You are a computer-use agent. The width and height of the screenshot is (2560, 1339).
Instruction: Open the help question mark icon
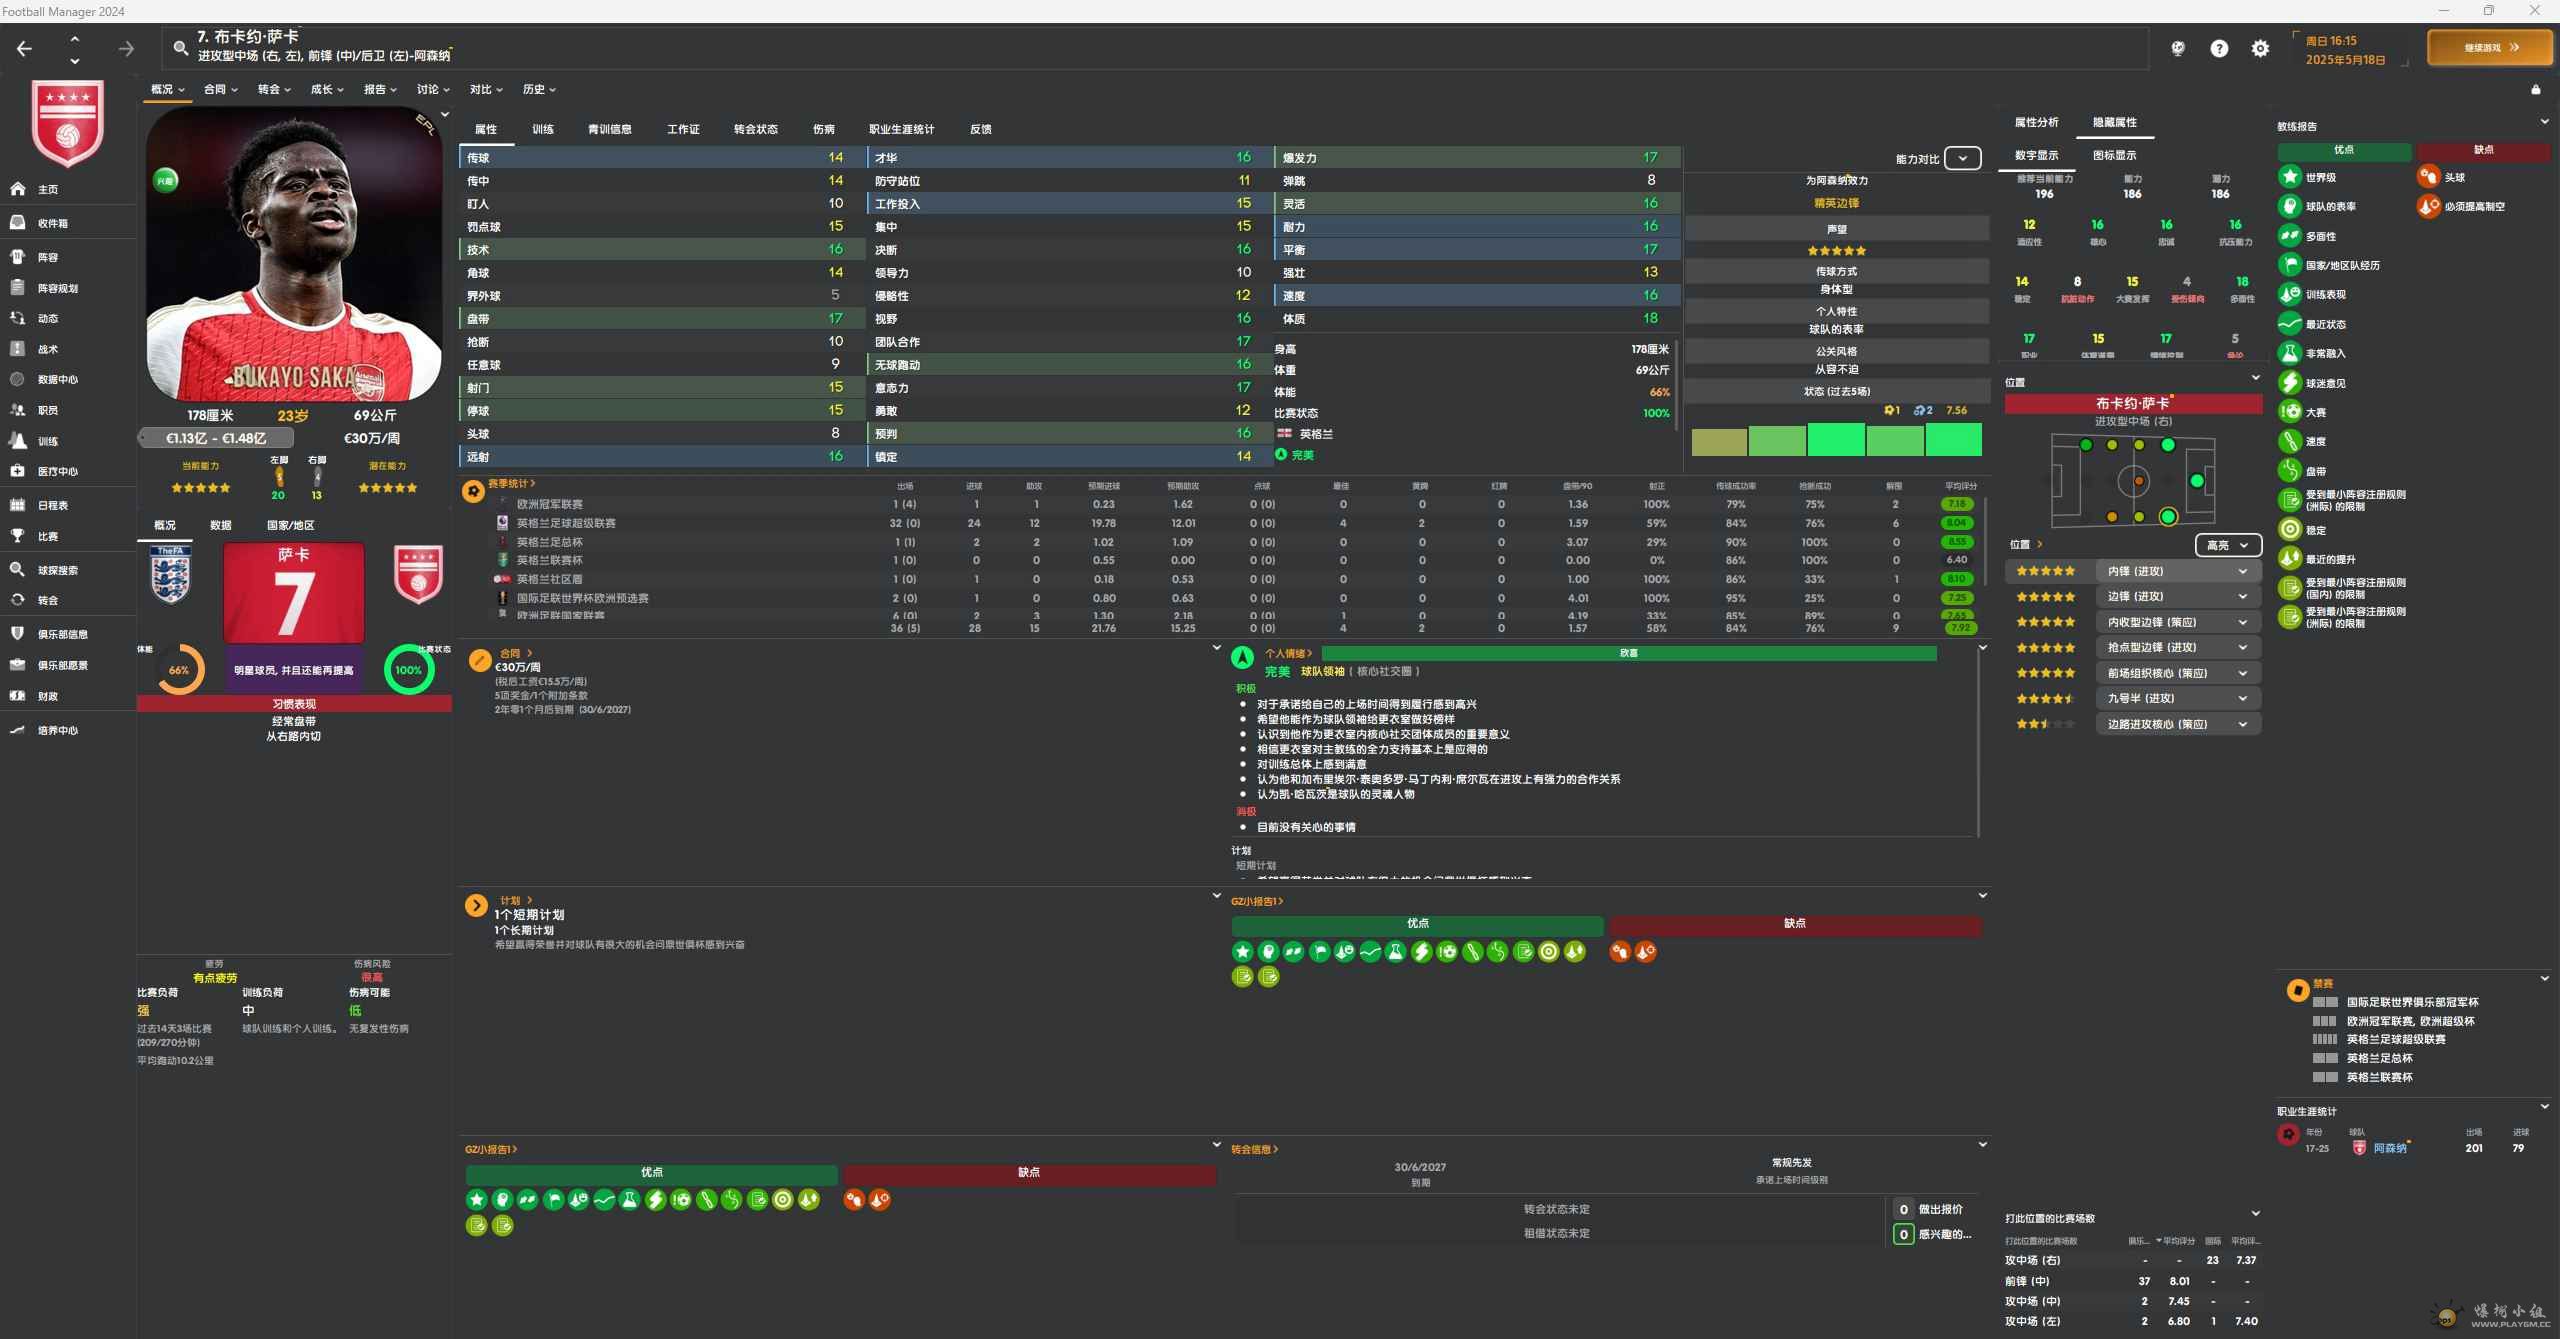[2219, 48]
